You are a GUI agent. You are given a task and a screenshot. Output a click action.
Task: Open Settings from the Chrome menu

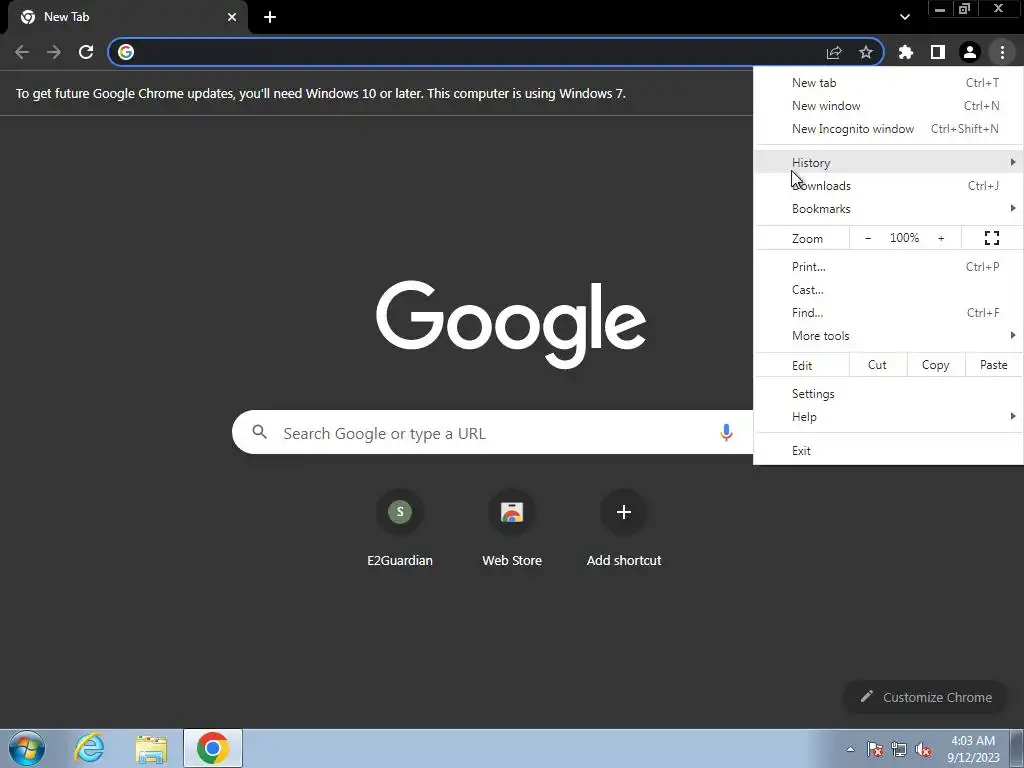point(888,394)
